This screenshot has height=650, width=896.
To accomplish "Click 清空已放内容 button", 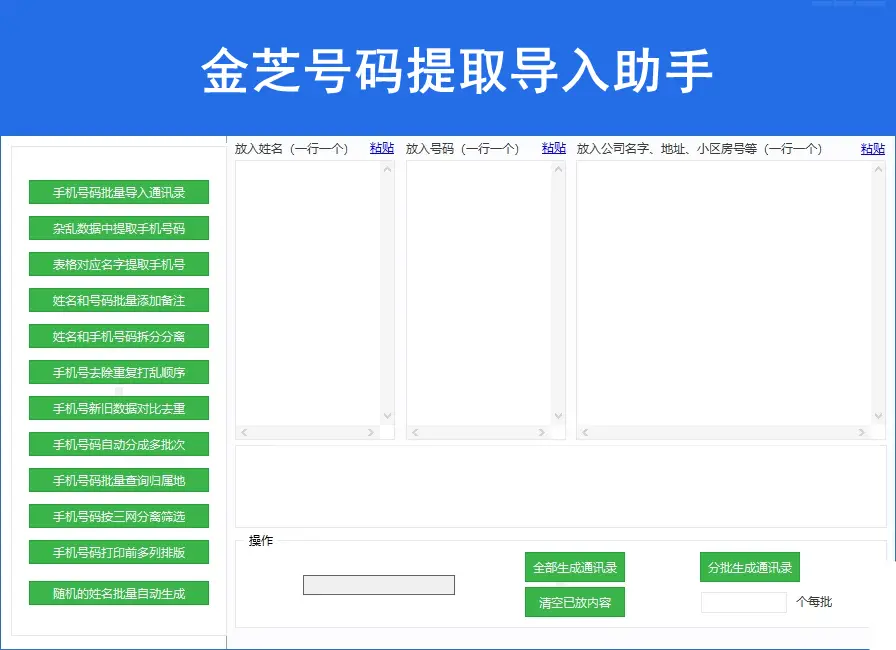I will (x=574, y=602).
